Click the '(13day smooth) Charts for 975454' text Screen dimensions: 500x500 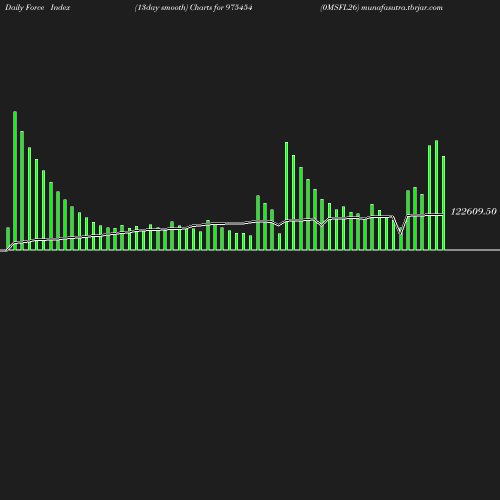pos(193,8)
